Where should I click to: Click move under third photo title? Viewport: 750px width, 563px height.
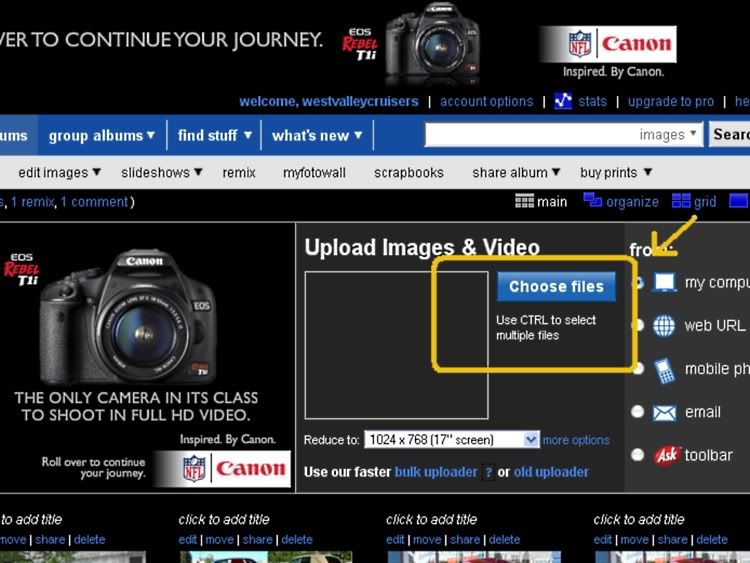click(x=427, y=540)
